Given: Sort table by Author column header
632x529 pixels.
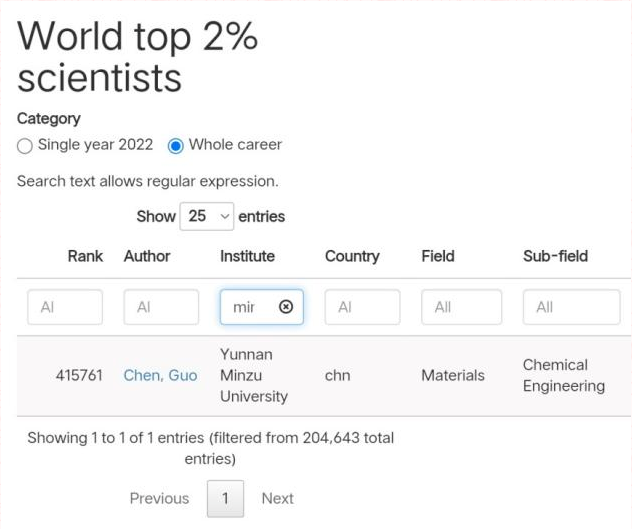Looking at the screenshot, I should pos(147,256).
